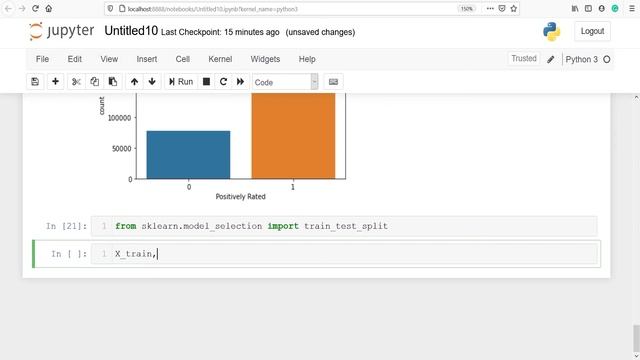This screenshot has height=360, width=640.
Task: Open the cell type Code dropdown
Action: click(285, 82)
